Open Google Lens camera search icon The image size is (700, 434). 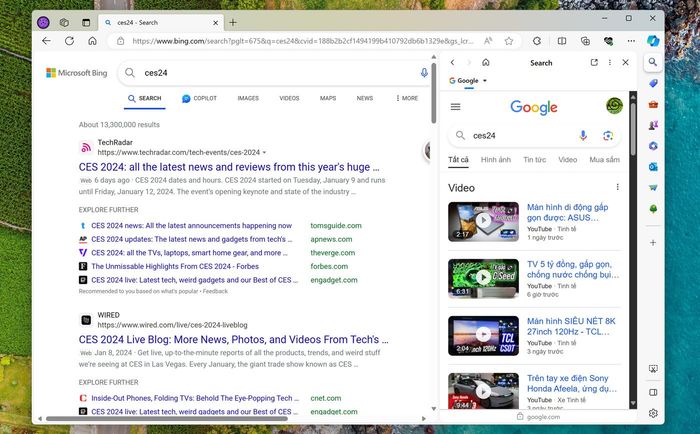point(608,136)
